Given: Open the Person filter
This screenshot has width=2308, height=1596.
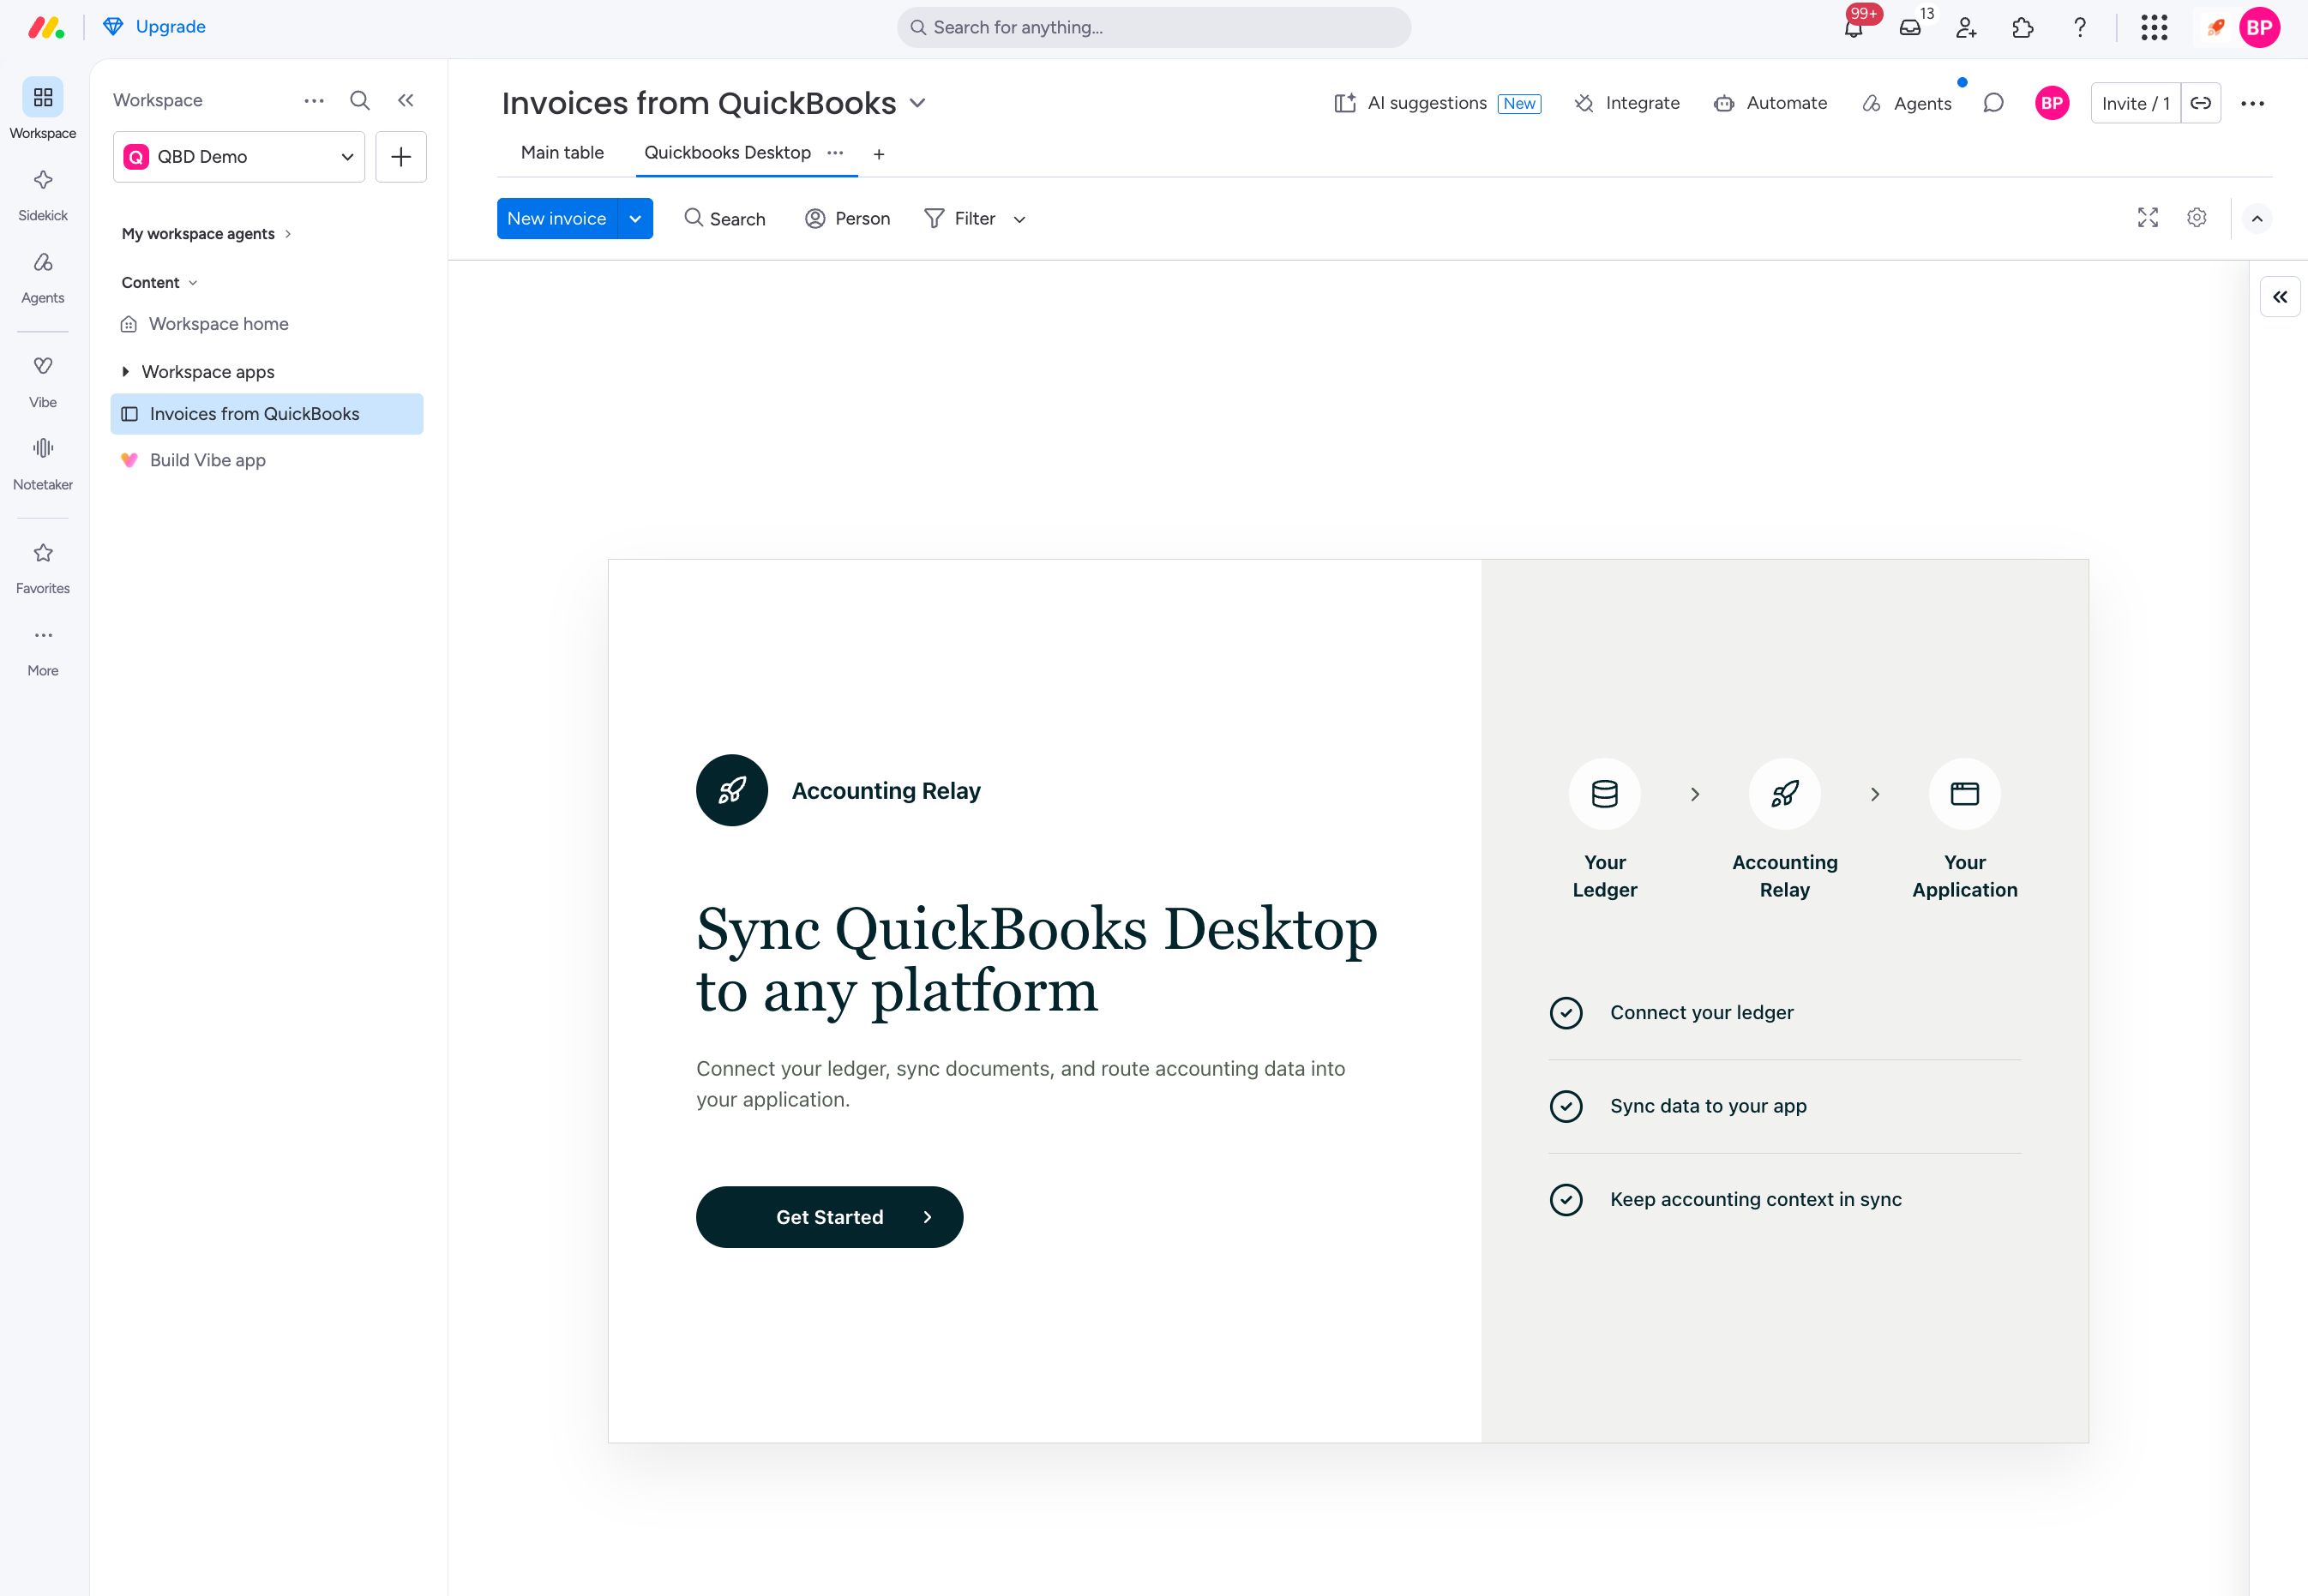Looking at the screenshot, I should point(848,219).
